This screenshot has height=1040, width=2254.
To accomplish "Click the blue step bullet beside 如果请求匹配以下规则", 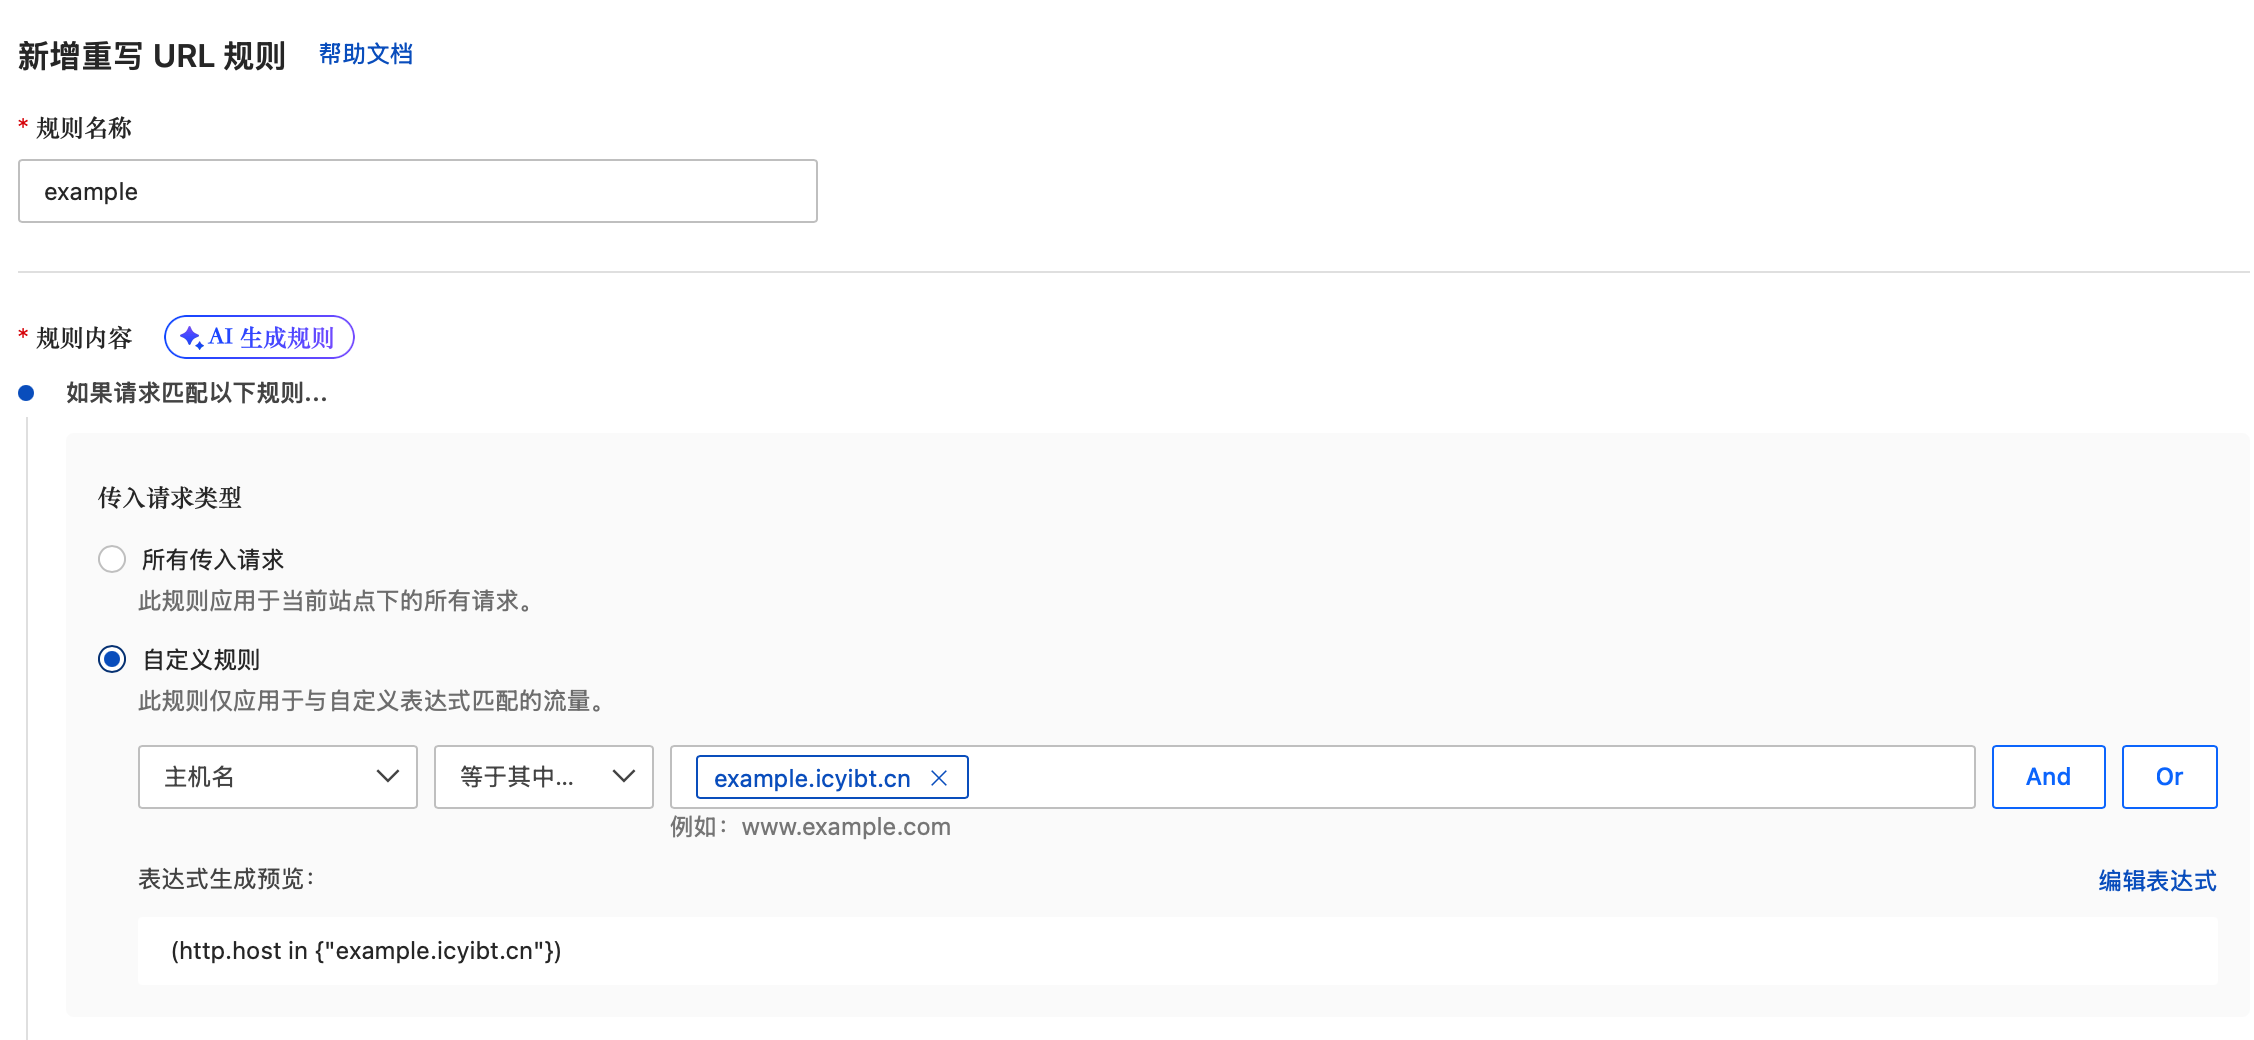I will tap(27, 393).
